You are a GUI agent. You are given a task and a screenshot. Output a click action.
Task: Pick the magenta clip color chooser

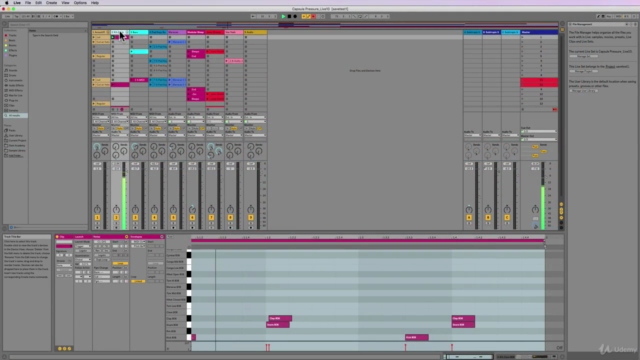click(x=64, y=246)
